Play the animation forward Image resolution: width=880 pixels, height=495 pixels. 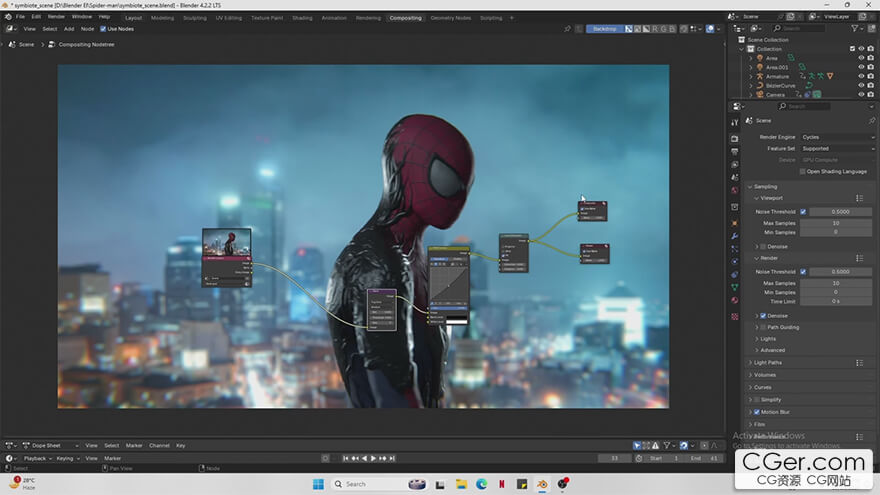(x=373, y=459)
